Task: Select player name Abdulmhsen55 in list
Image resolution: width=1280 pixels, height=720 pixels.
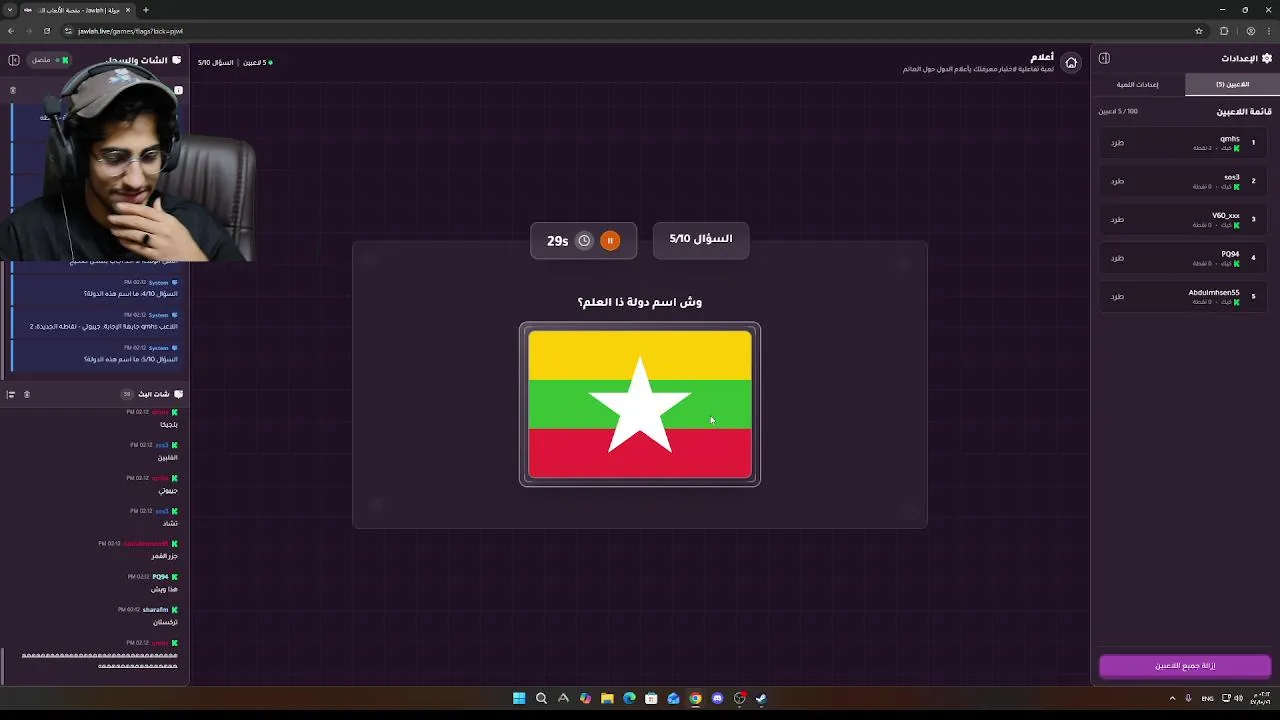Action: coord(1214,293)
